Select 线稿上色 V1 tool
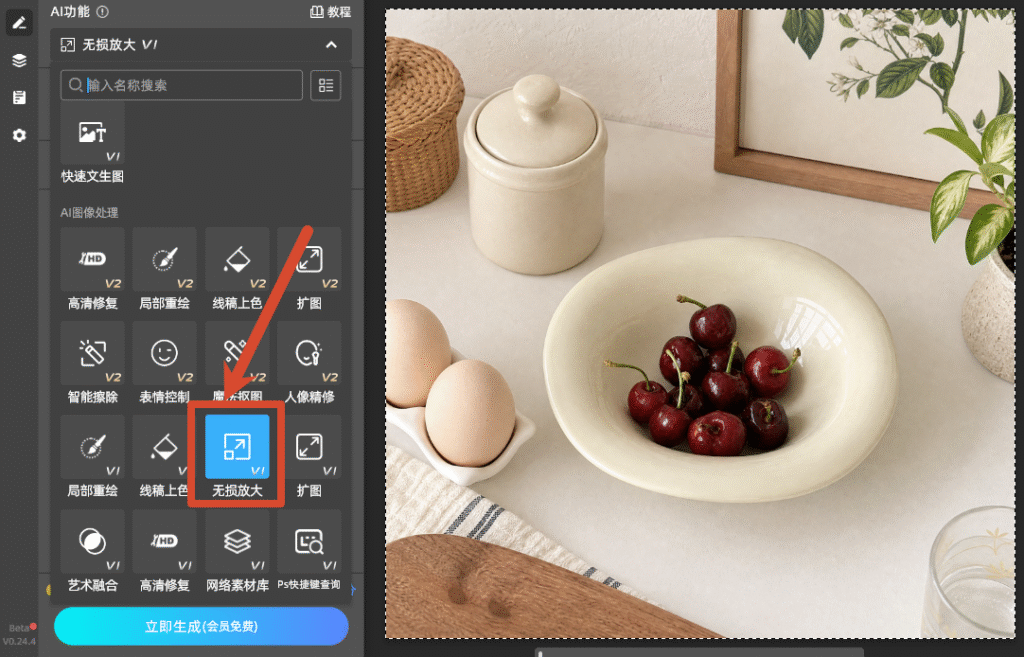1024x657 pixels. (x=163, y=457)
